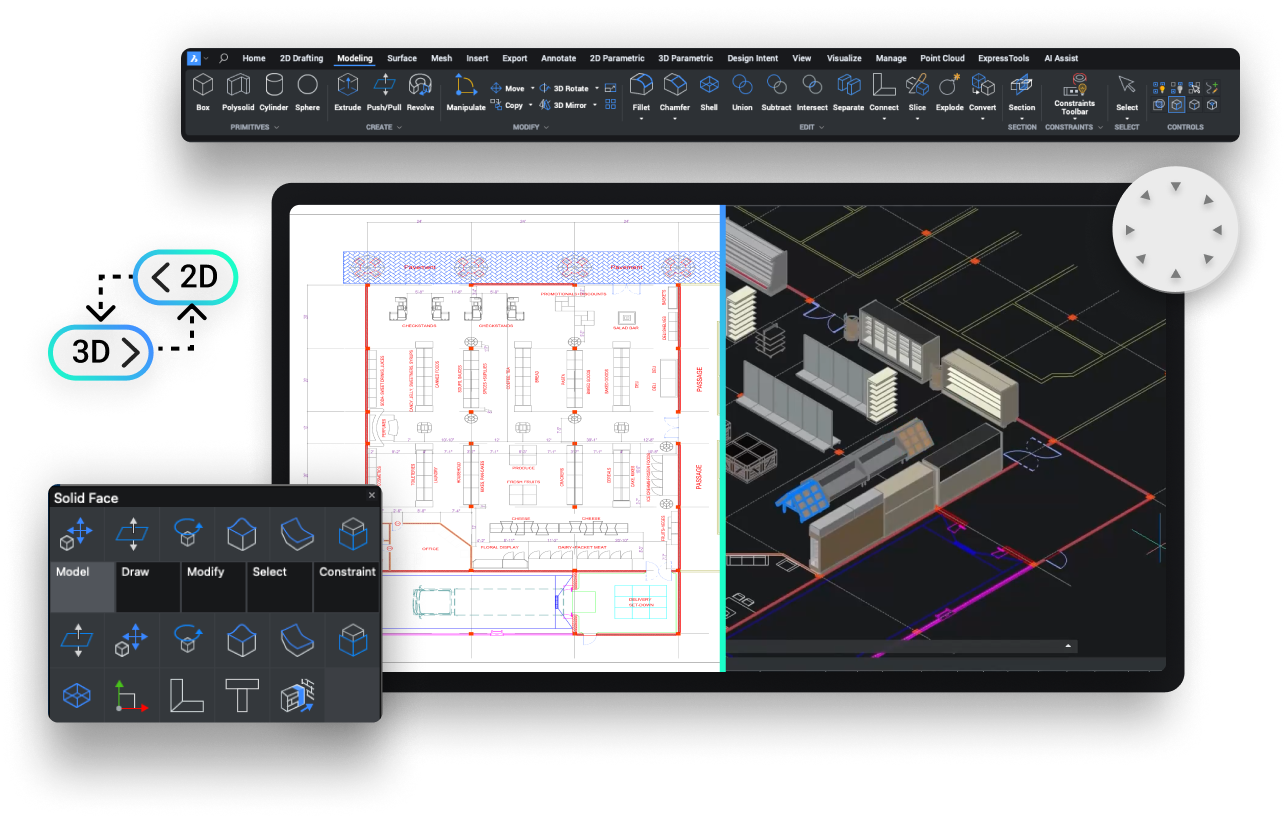
Task: Click the Manipulate tool icon
Action: (x=466, y=90)
